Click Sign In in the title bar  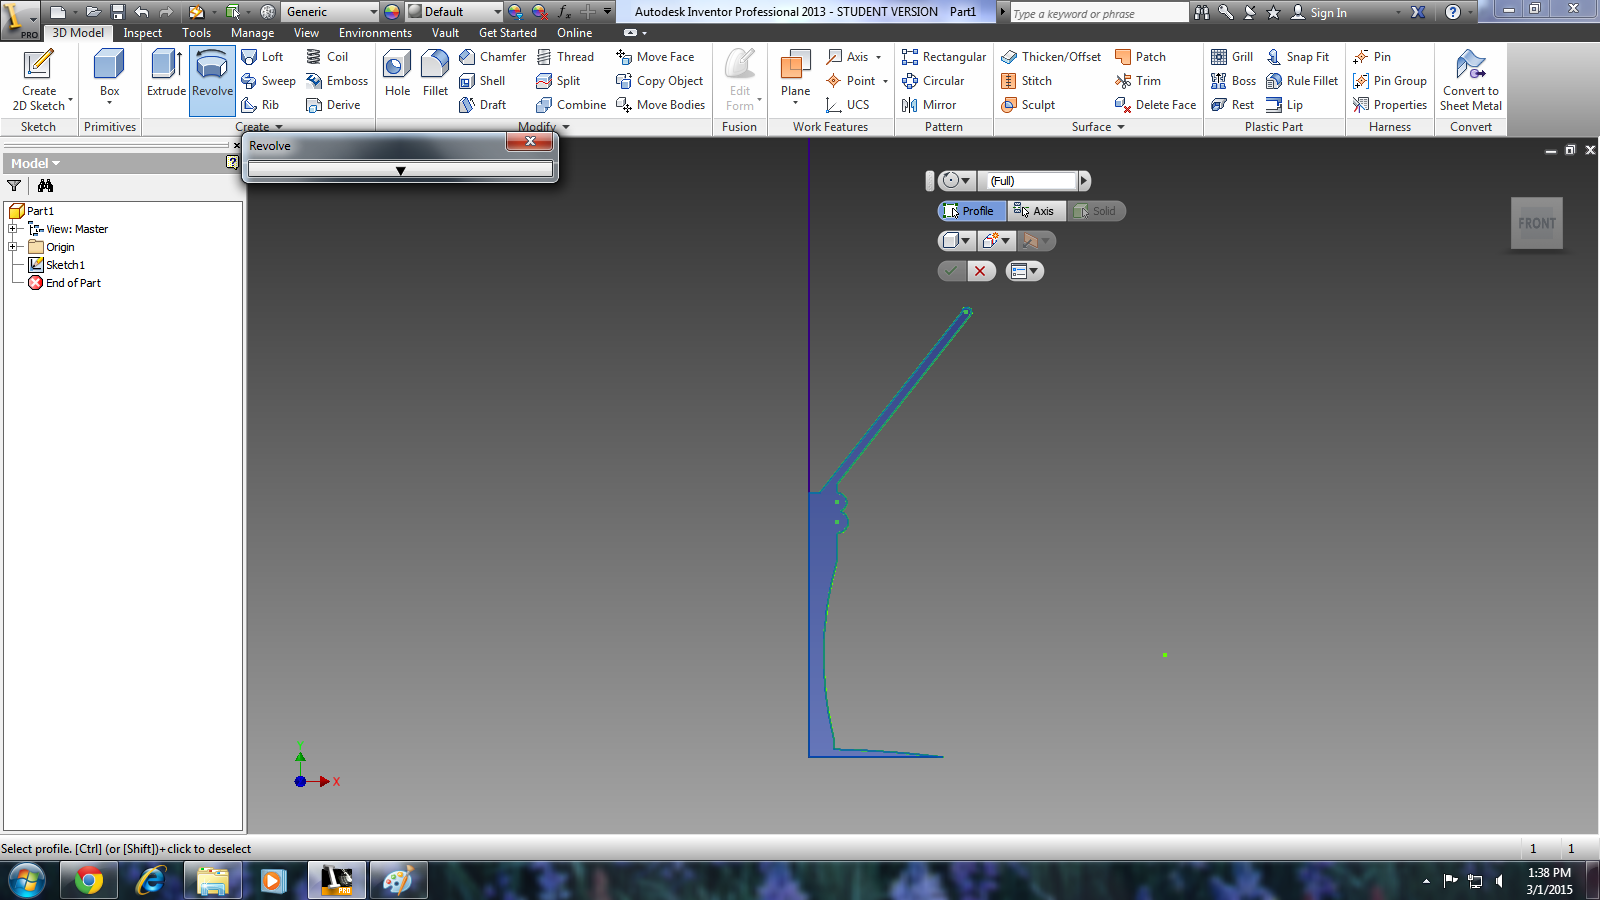(x=1319, y=13)
